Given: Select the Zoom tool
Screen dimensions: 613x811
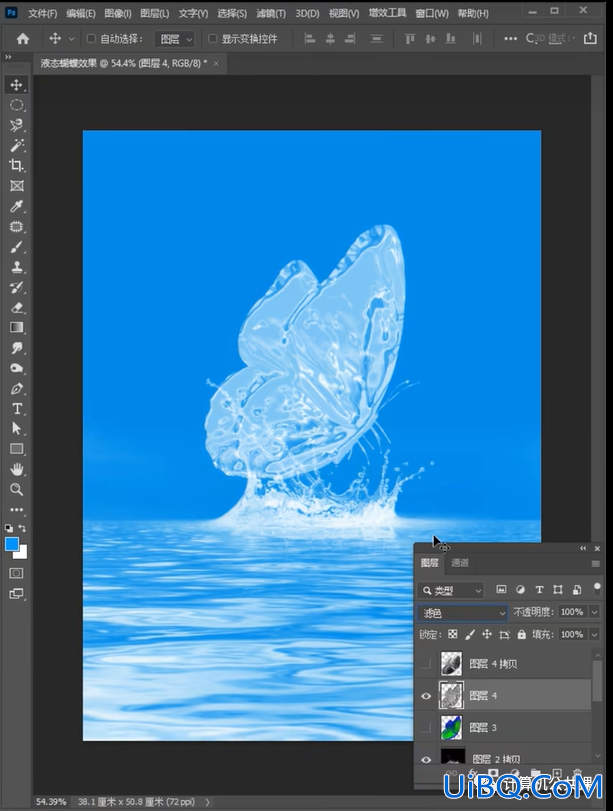Looking at the screenshot, I should 17,489.
